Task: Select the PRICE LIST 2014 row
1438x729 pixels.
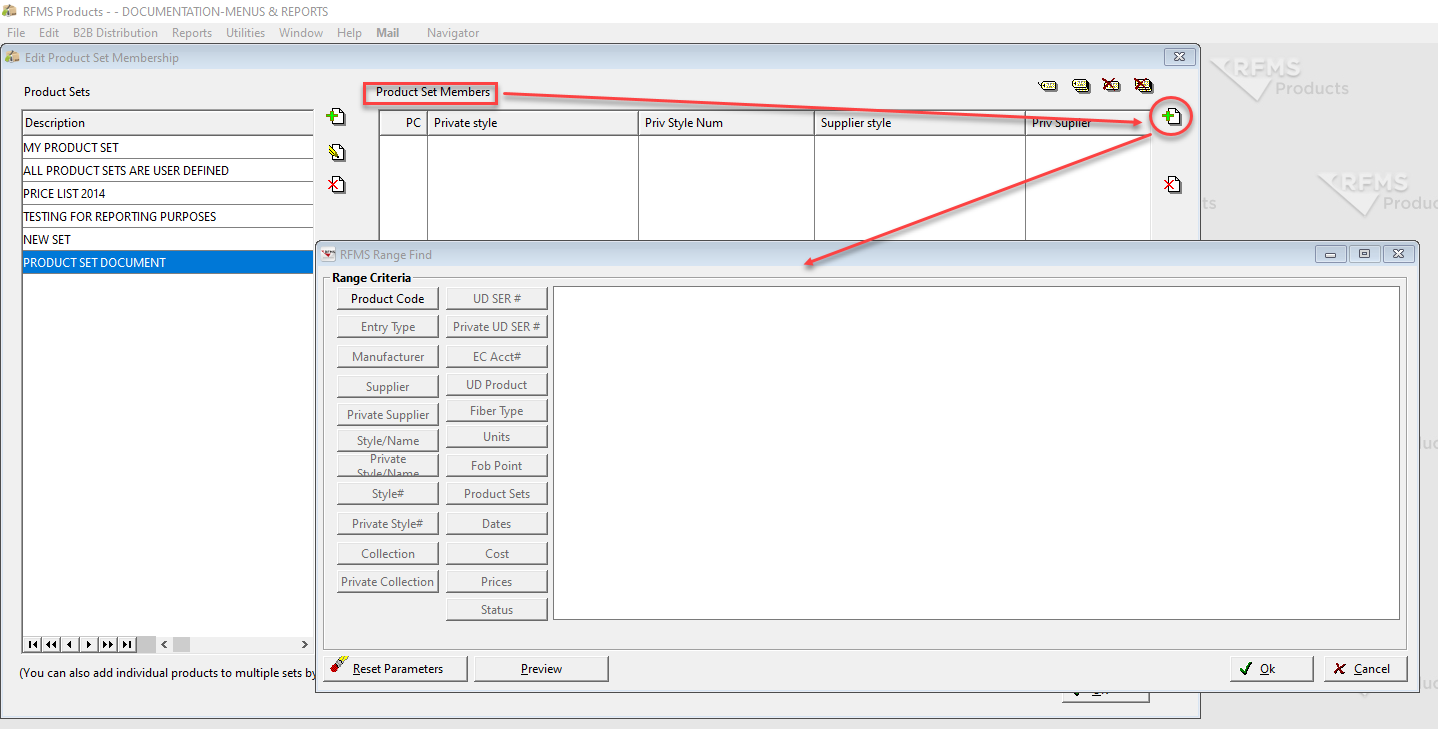Action: pos(168,193)
